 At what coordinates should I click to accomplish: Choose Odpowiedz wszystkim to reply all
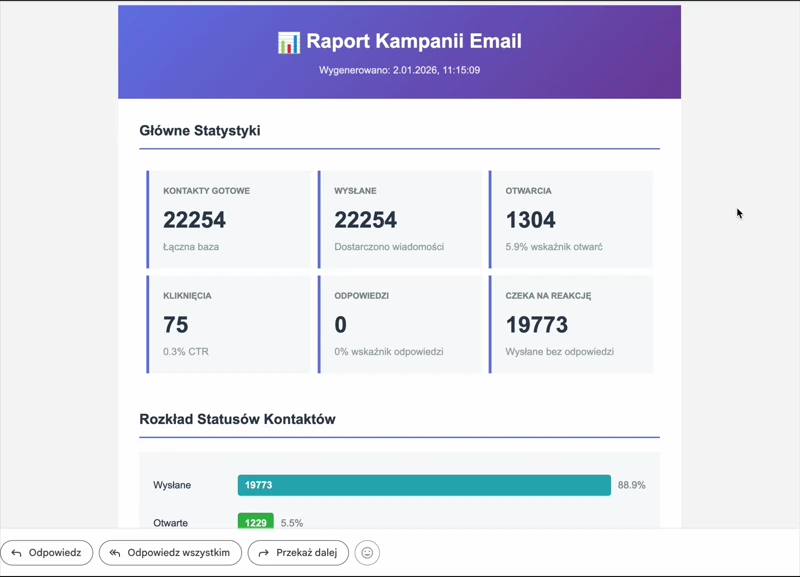pos(170,553)
